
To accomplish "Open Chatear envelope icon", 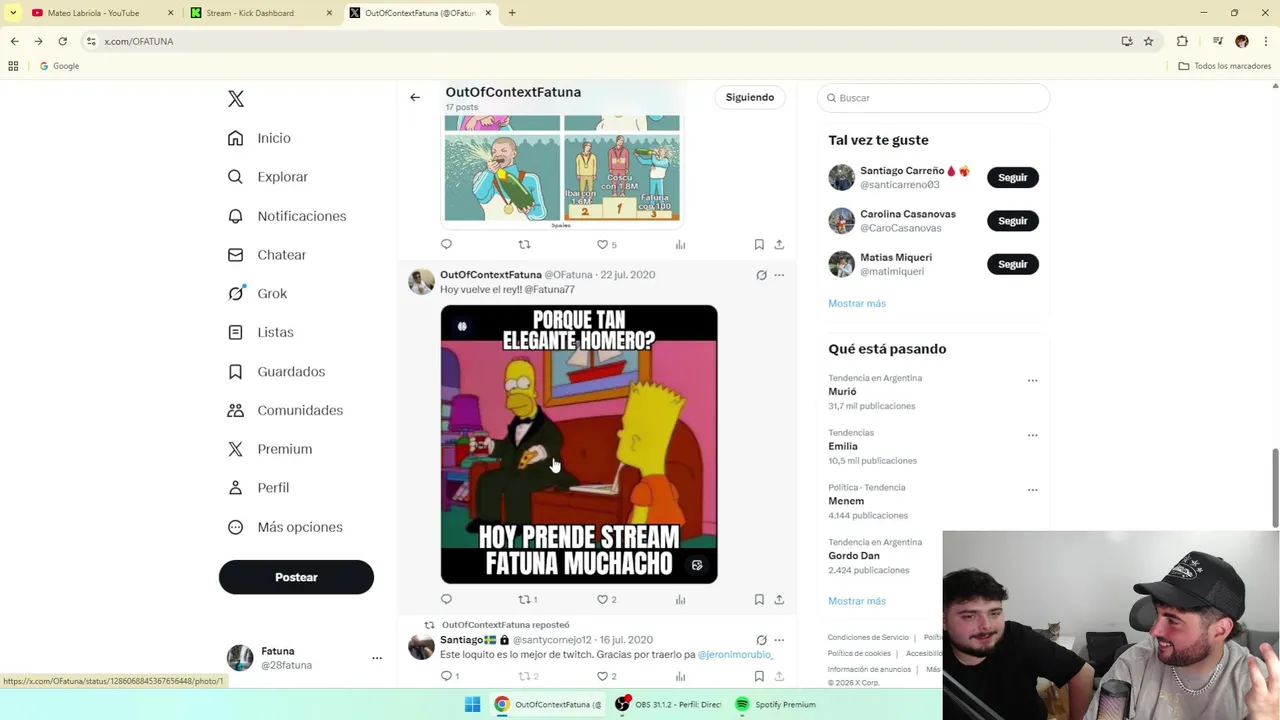I will click(x=235, y=255).
